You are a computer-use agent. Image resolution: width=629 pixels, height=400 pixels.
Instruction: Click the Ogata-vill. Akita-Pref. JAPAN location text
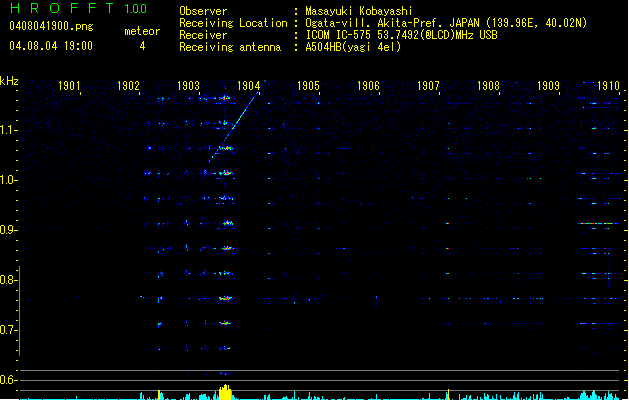click(446, 23)
